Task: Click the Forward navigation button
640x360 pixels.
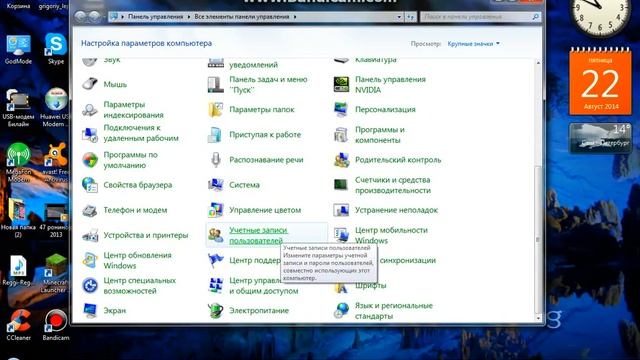Action: pos(94,16)
